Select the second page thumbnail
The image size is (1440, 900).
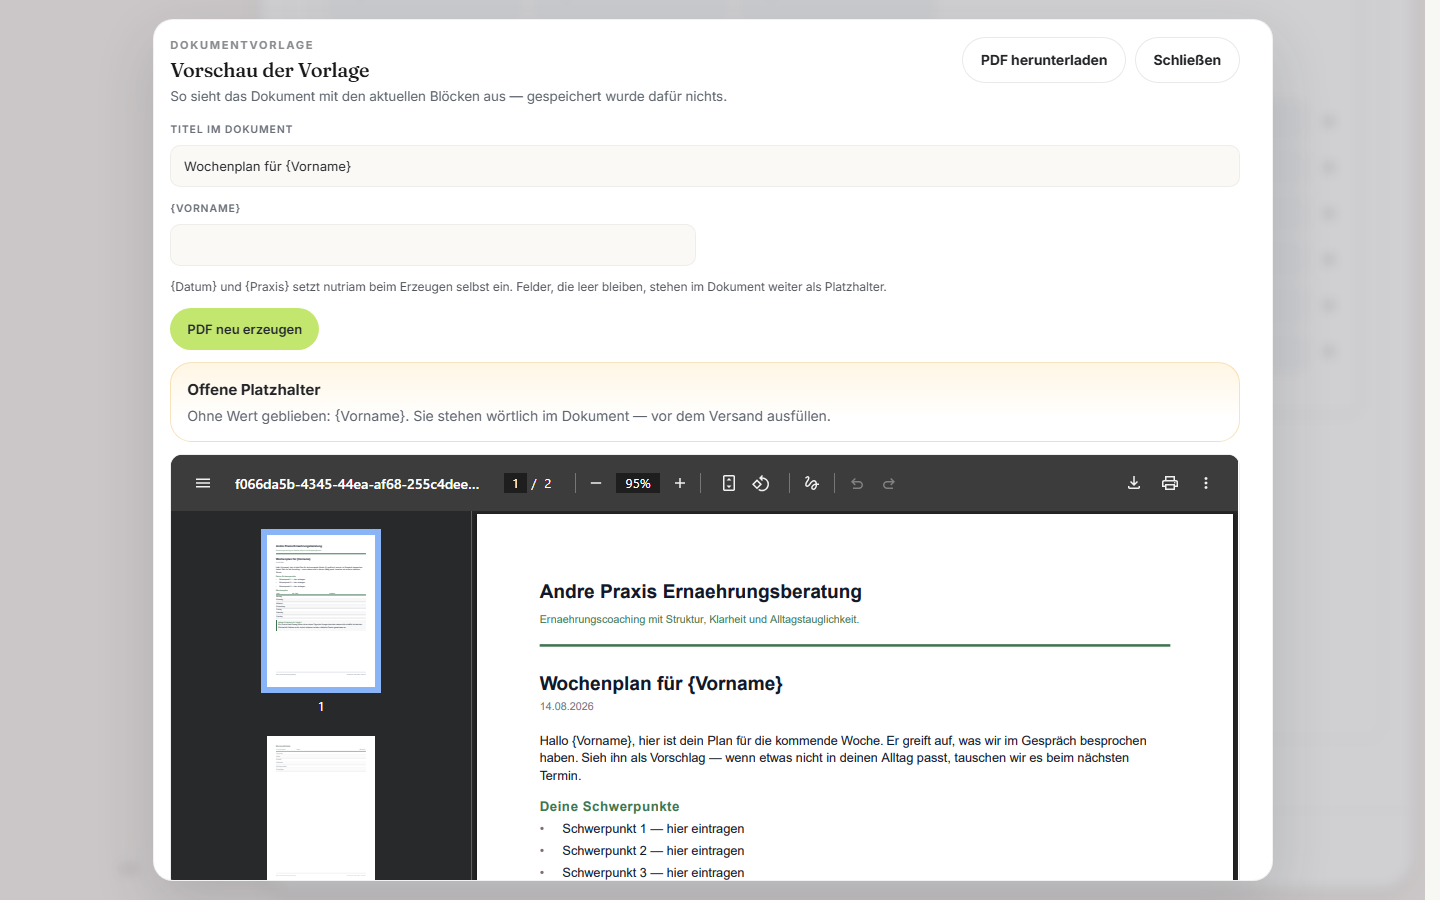pyautogui.click(x=321, y=808)
